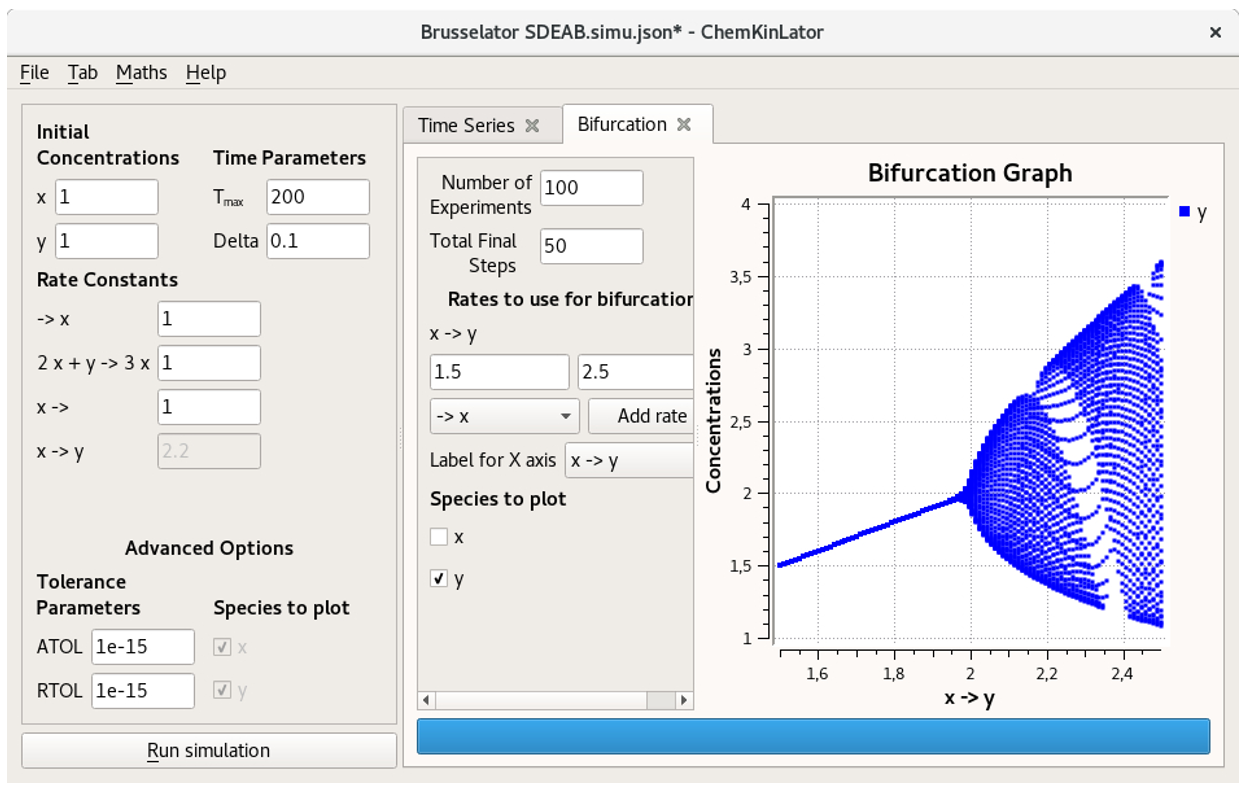Switch to the Time Series tab
The height and width of the screenshot is (792, 1247).
coord(470,125)
